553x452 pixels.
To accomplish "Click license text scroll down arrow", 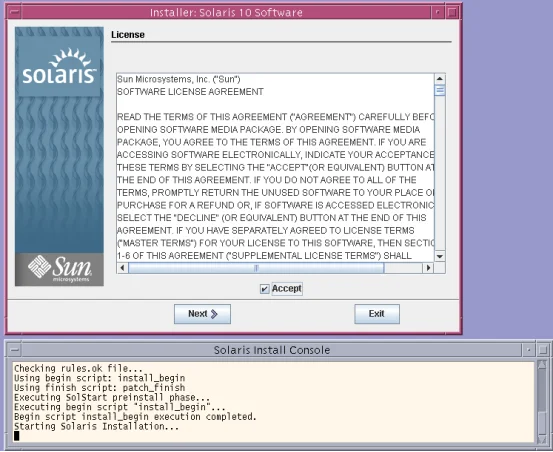I will [440, 256].
